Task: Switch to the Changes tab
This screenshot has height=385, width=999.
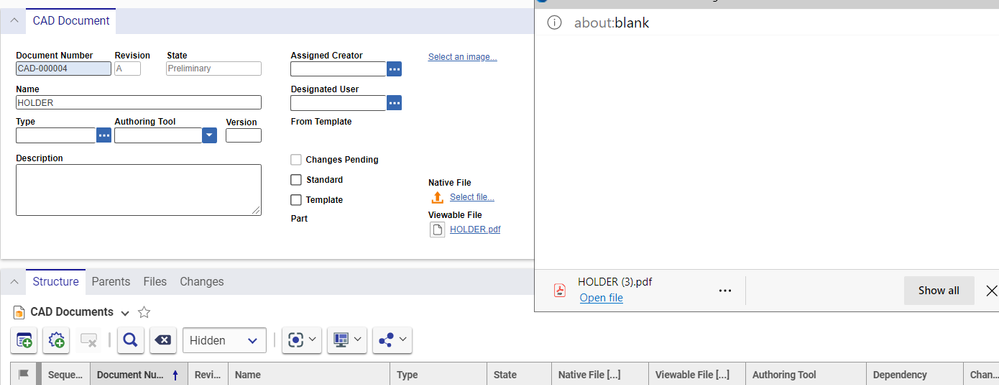Action: pos(201,281)
